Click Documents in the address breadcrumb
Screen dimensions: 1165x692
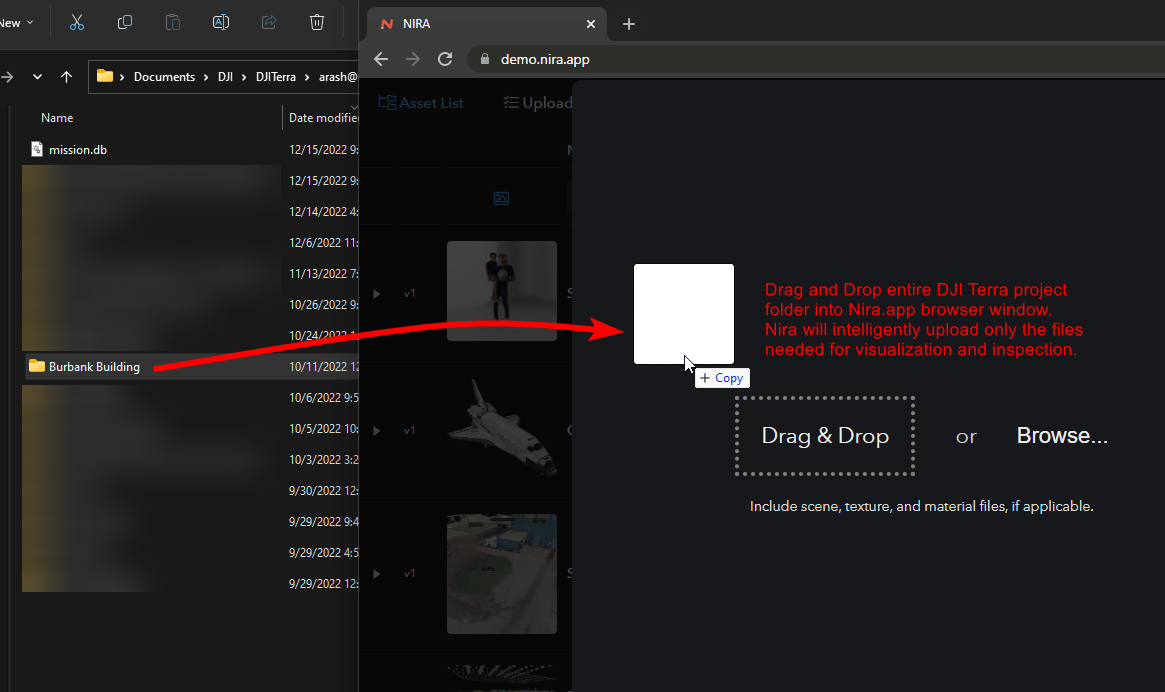point(164,77)
